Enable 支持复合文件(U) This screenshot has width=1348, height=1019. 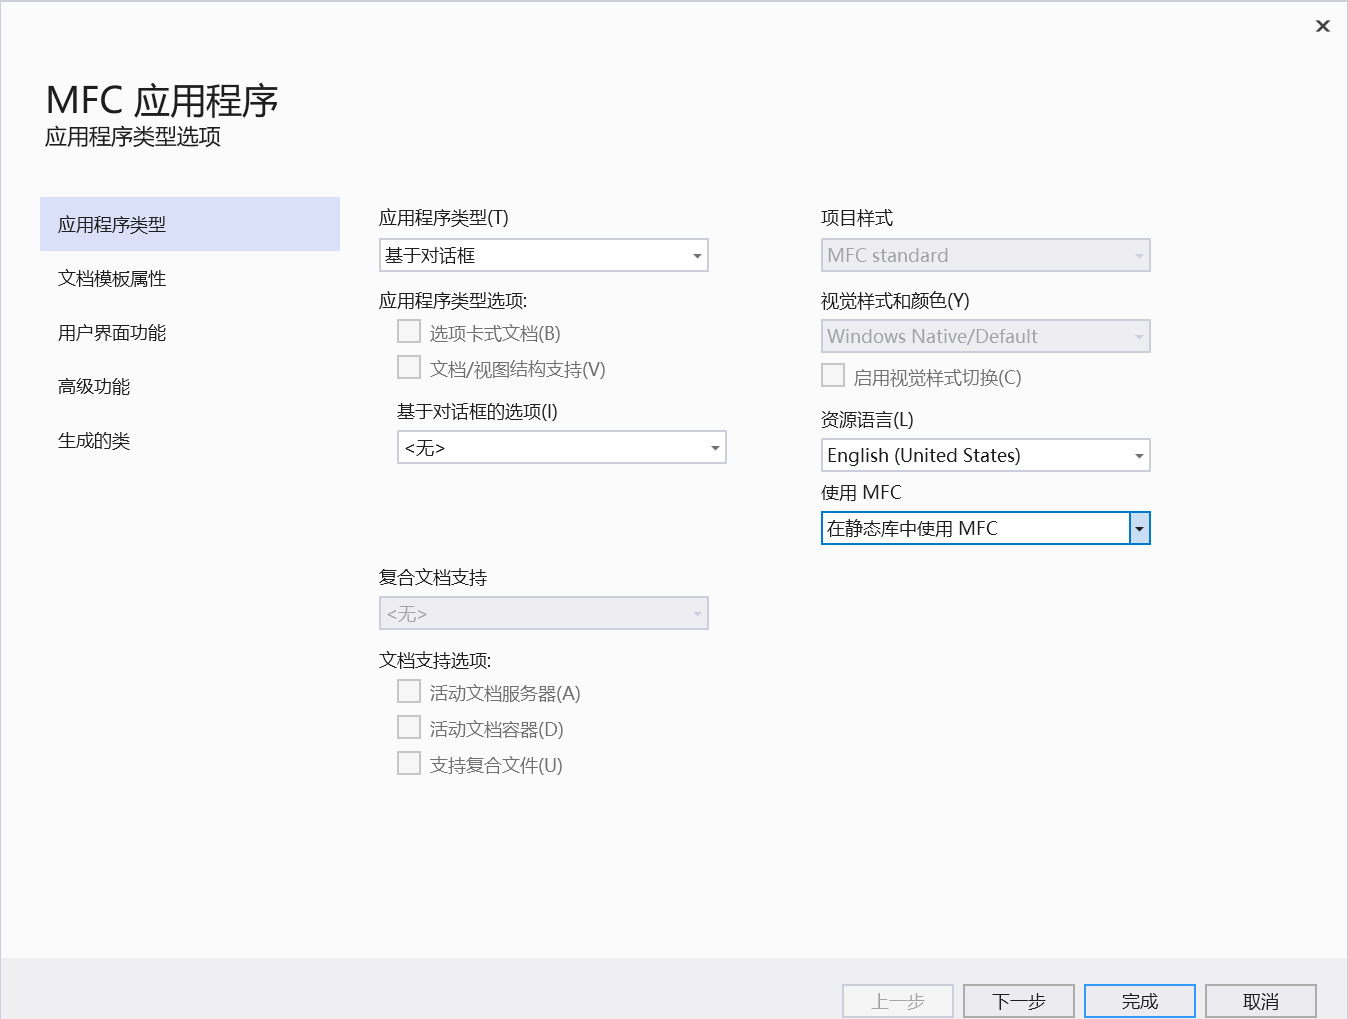(409, 763)
